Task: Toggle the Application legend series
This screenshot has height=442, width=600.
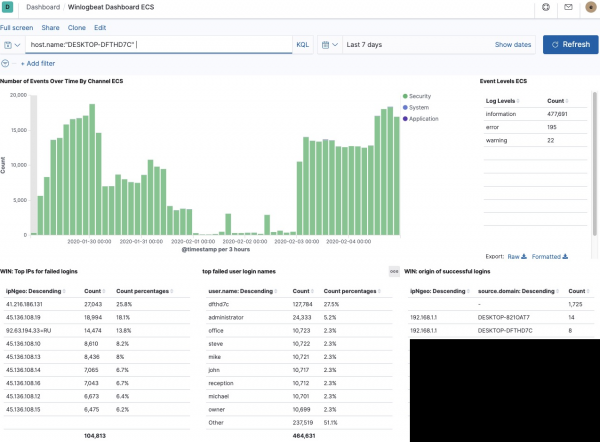Action: coord(421,118)
